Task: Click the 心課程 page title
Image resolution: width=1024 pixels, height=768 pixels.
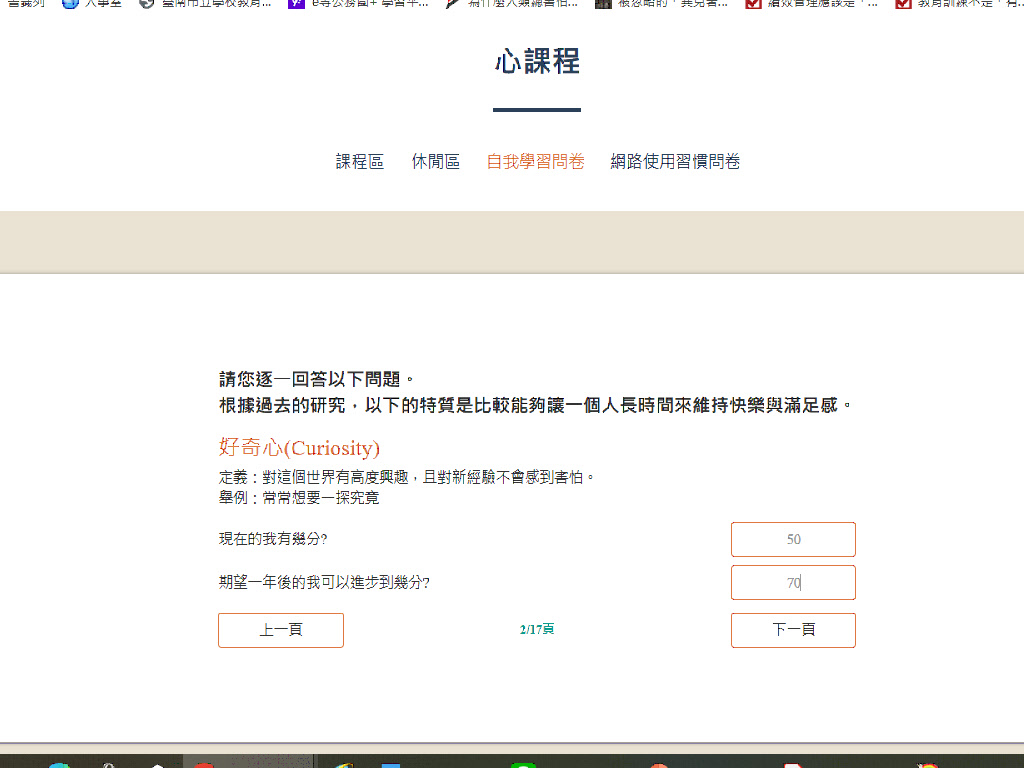Action: 537,62
